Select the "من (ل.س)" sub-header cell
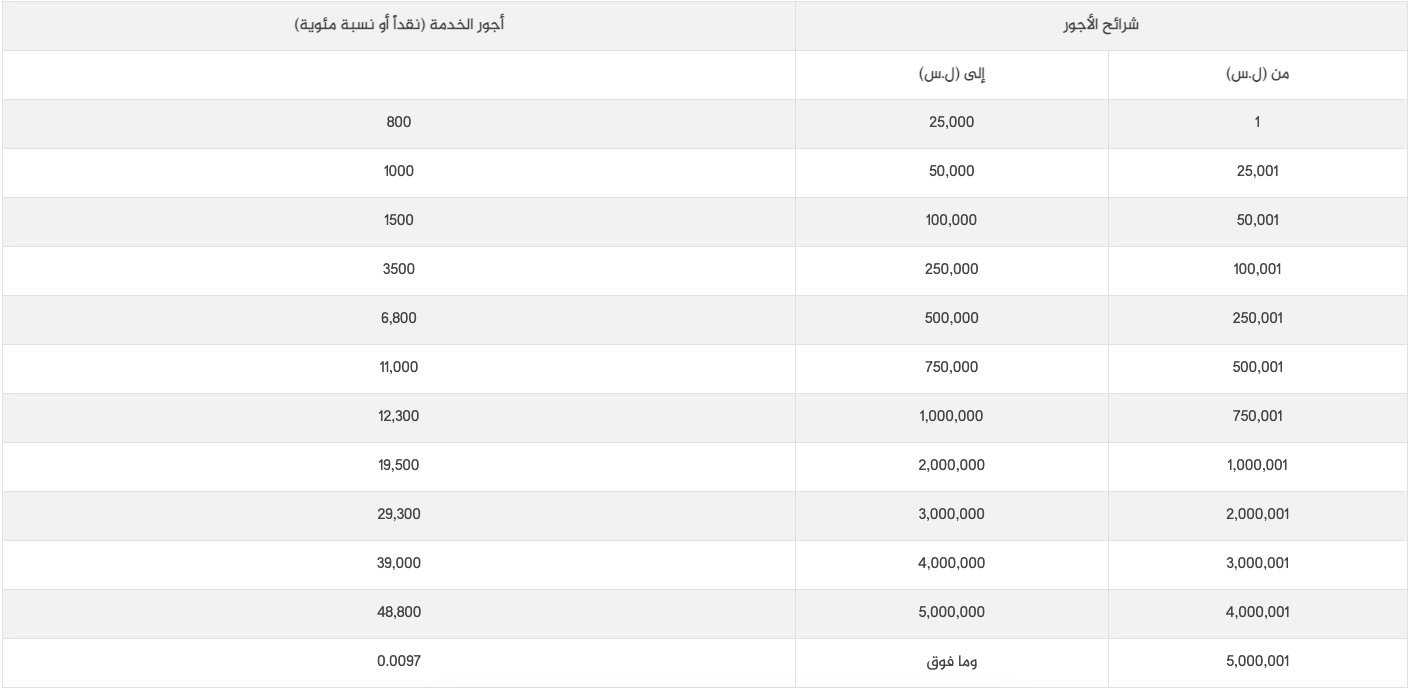Image resolution: width=1408 pixels, height=688 pixels. coord(1257,75)
